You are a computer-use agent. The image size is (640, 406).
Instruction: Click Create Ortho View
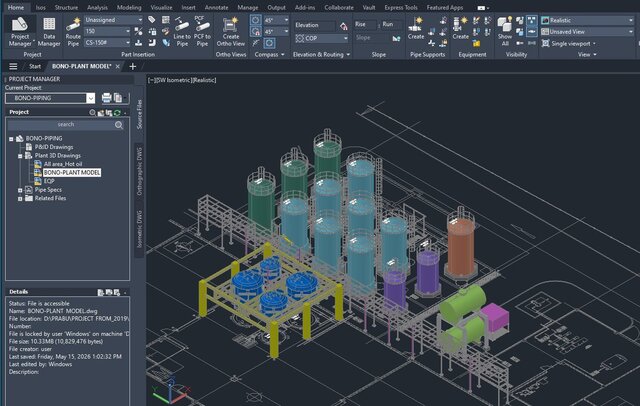pos(231,32)
